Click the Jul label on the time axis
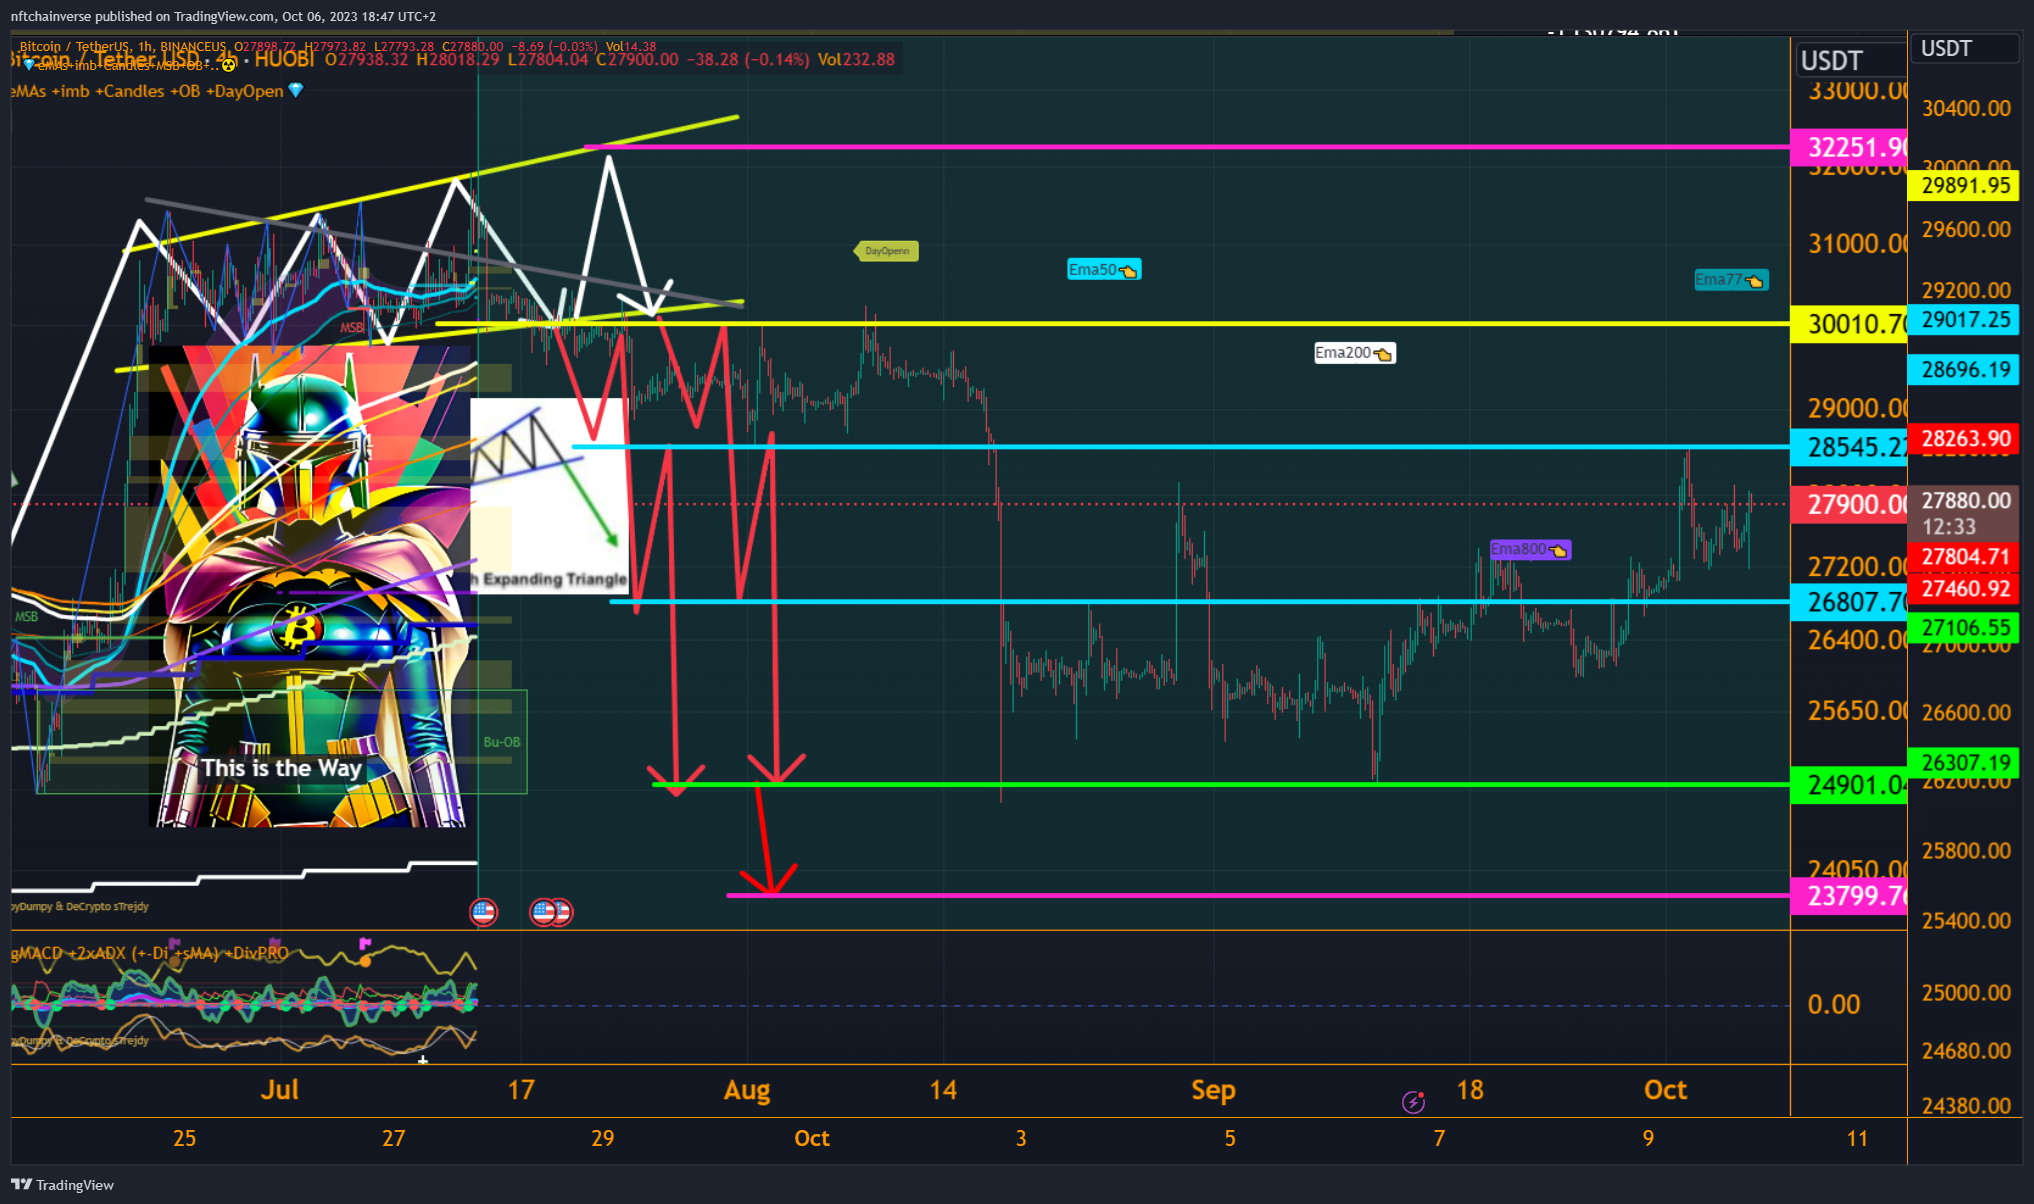This screenshot has width=2034, height=1204. click(279, 1089)
